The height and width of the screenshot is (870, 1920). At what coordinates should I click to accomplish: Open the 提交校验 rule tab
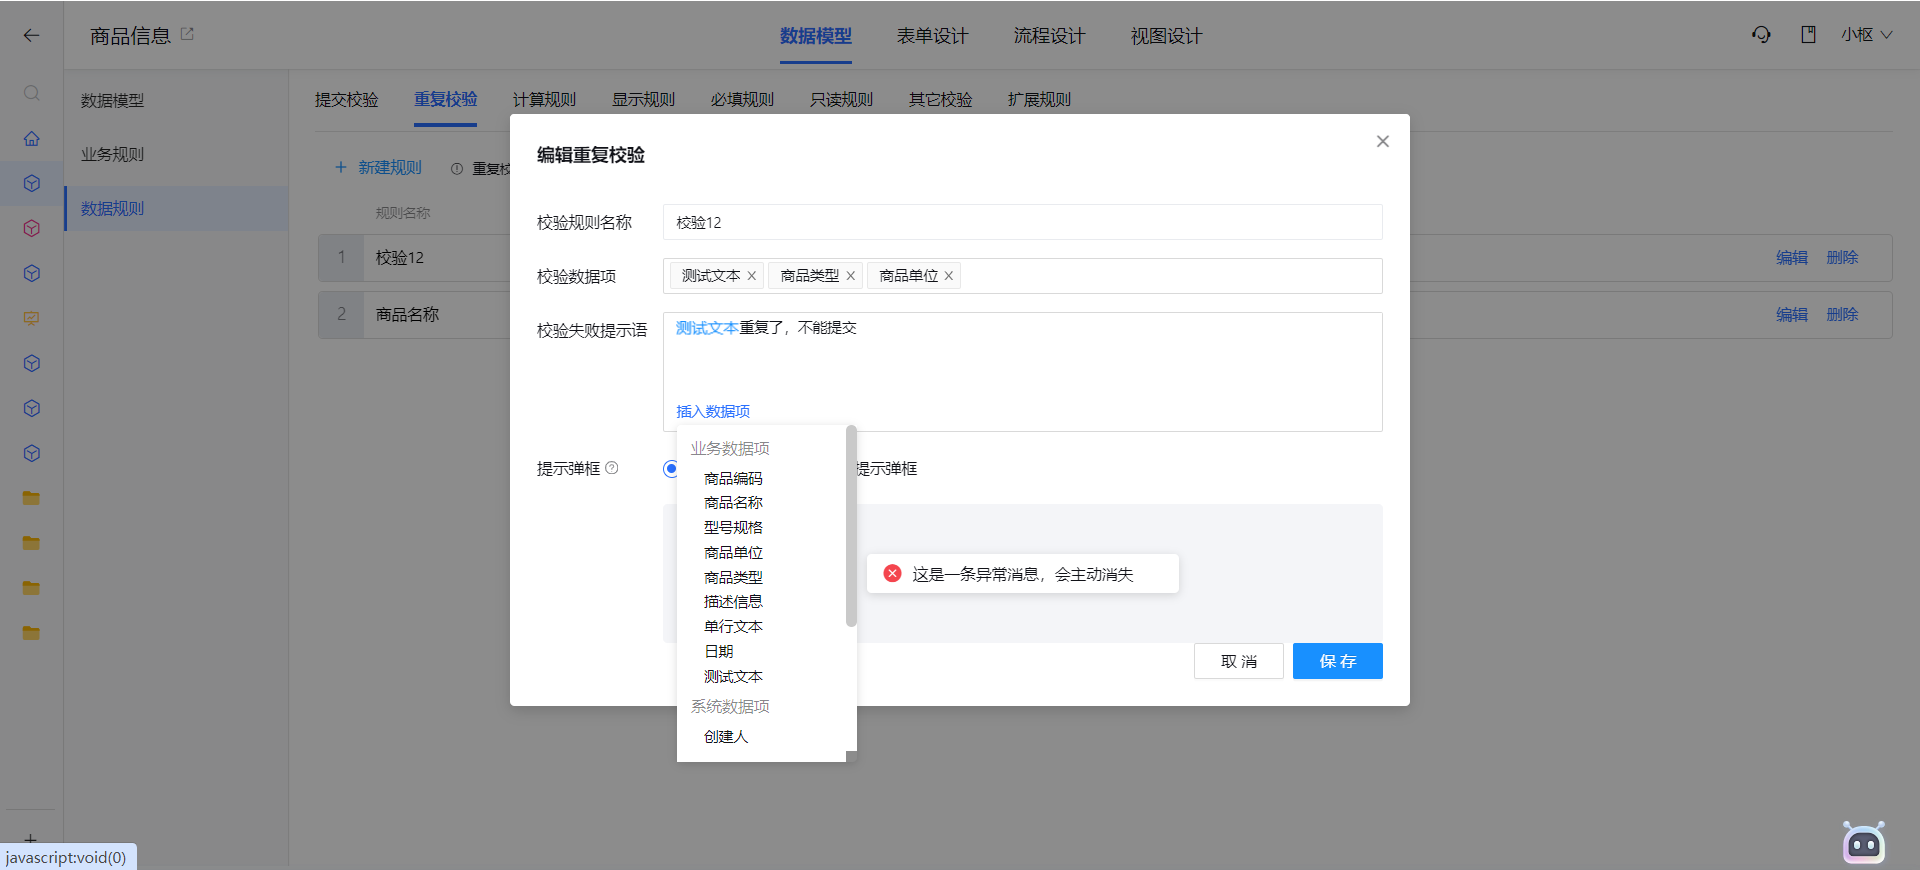pos(346,100)
